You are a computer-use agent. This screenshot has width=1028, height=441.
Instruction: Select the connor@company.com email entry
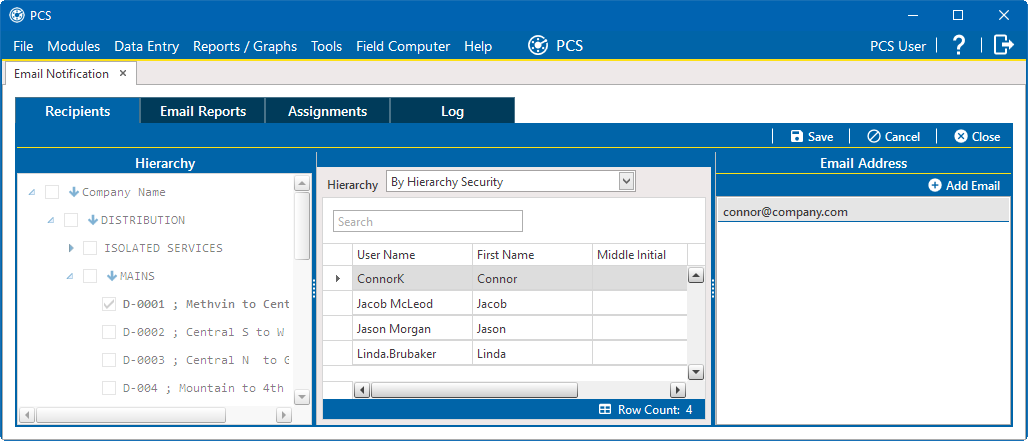coord(863,212)
